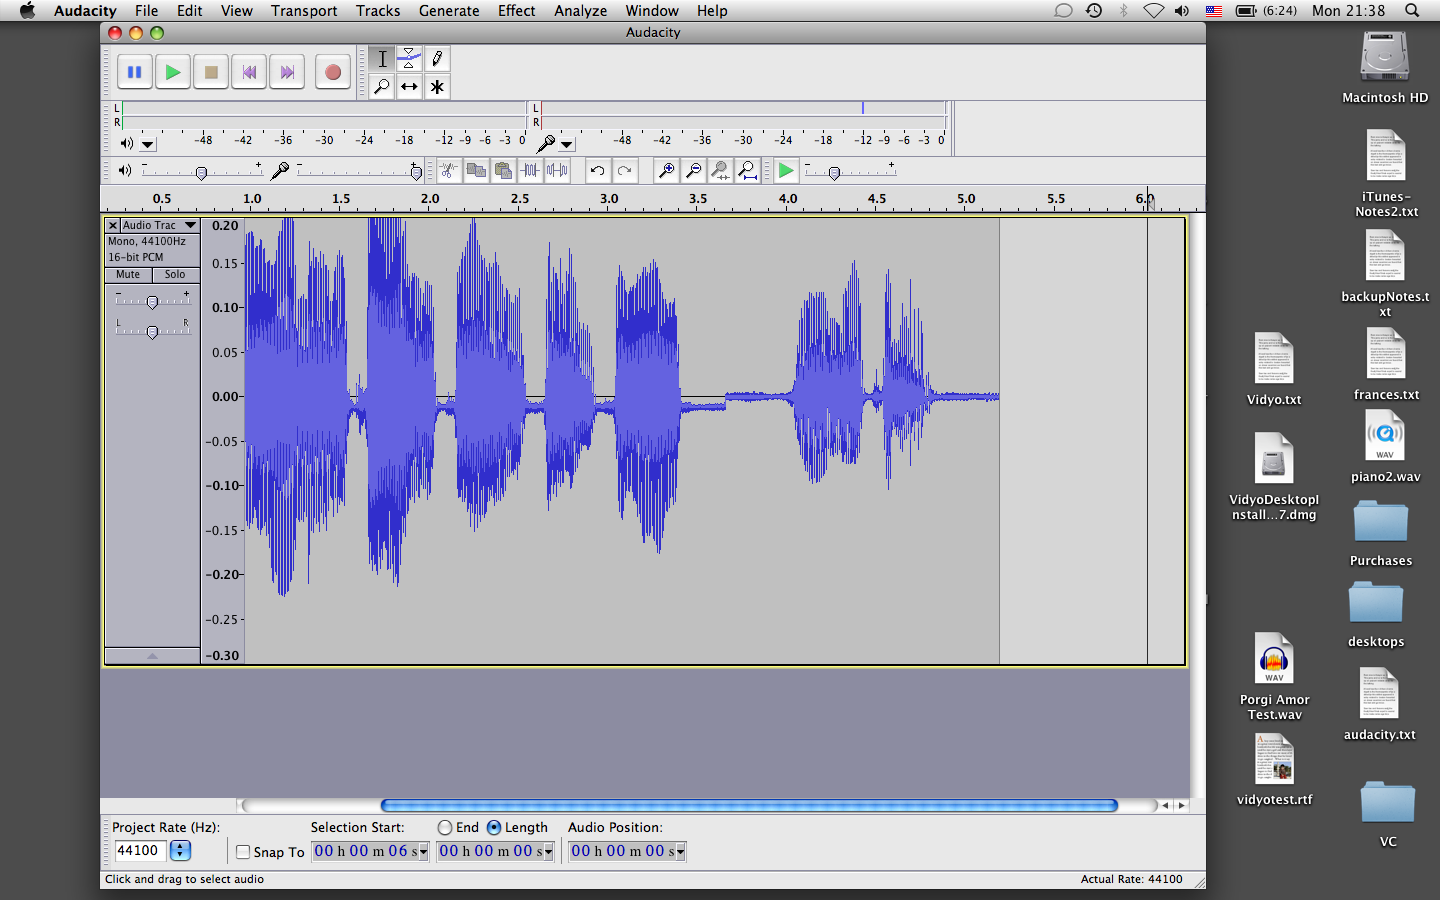Click the track Solo button

click(x=175, y=275)
